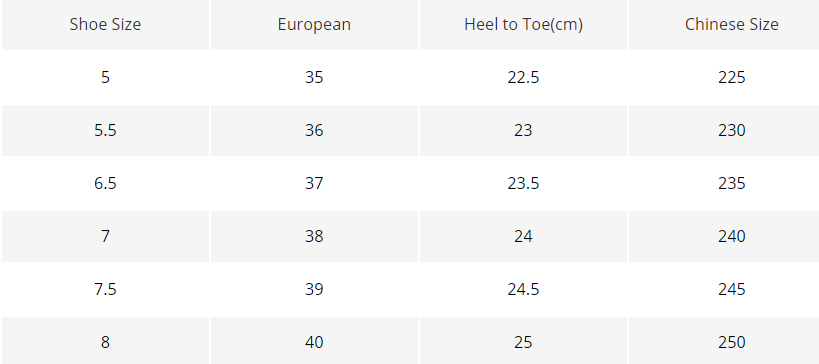Screen dimensions: 819x364
Task: Click Chinese size 240 cell
Action: click(x=732, y=237)
